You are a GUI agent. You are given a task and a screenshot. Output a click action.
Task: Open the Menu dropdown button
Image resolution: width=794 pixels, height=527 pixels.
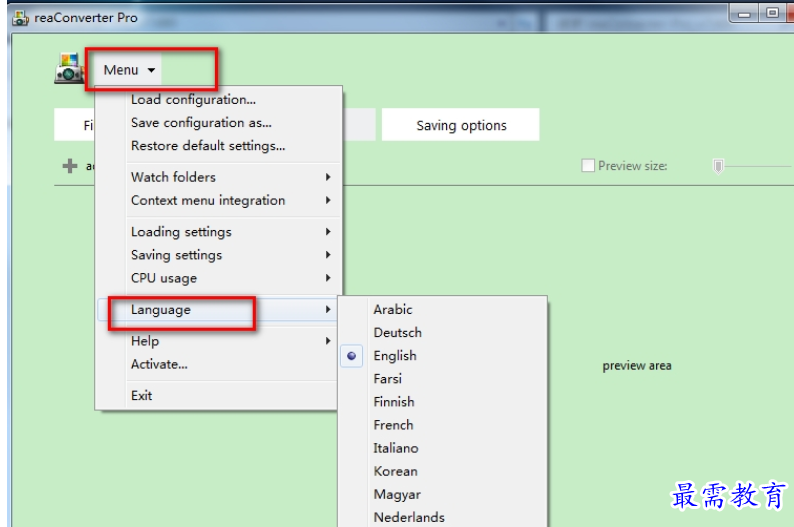coord(129,70)
